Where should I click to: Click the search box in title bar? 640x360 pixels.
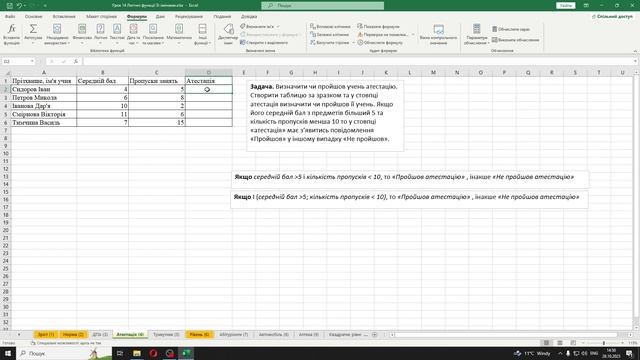[322, 6]
